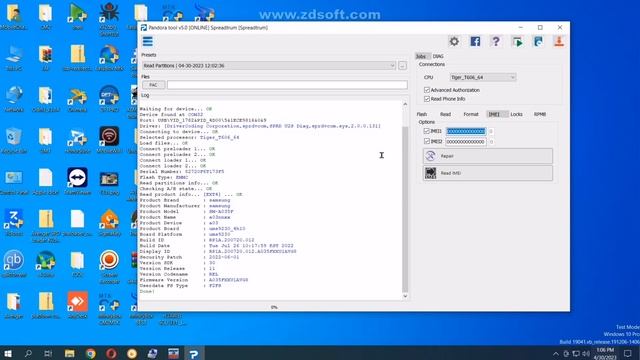640x360 pixels.
Task: Open Task View on taskbar
Action: pyautogui.click(x=48, y=353)
